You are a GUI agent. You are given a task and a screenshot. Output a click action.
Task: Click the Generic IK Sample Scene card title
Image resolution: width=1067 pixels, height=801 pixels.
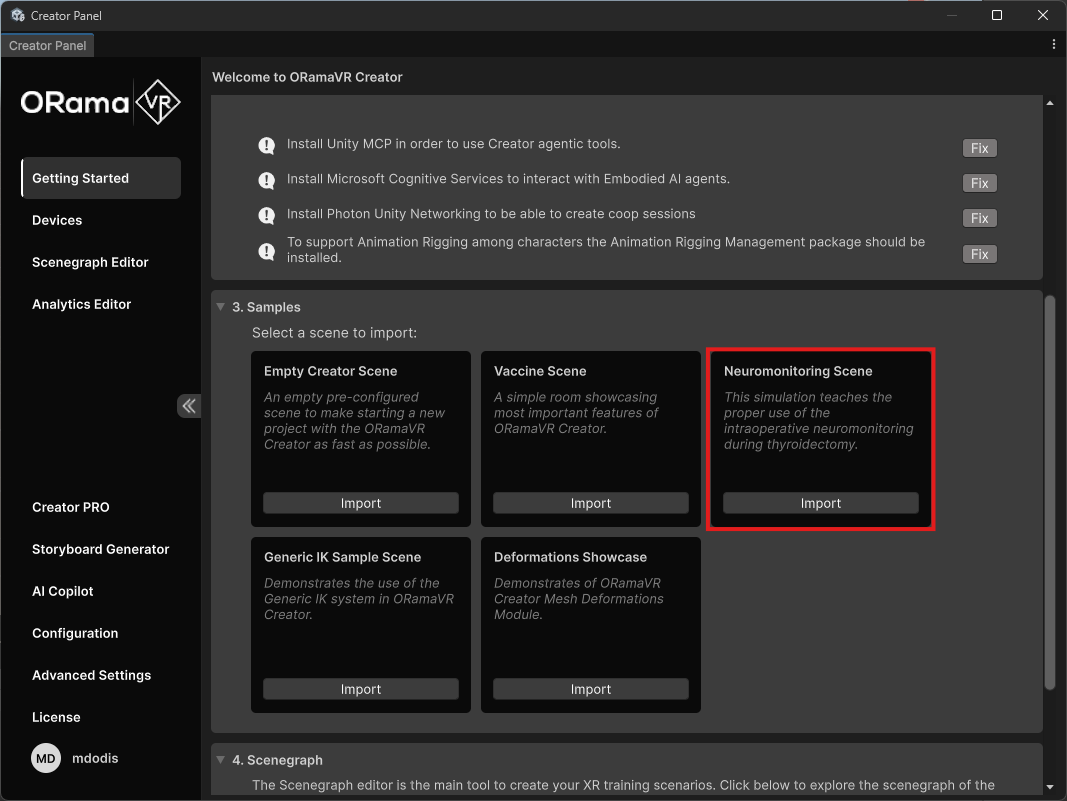coord(342,557)
